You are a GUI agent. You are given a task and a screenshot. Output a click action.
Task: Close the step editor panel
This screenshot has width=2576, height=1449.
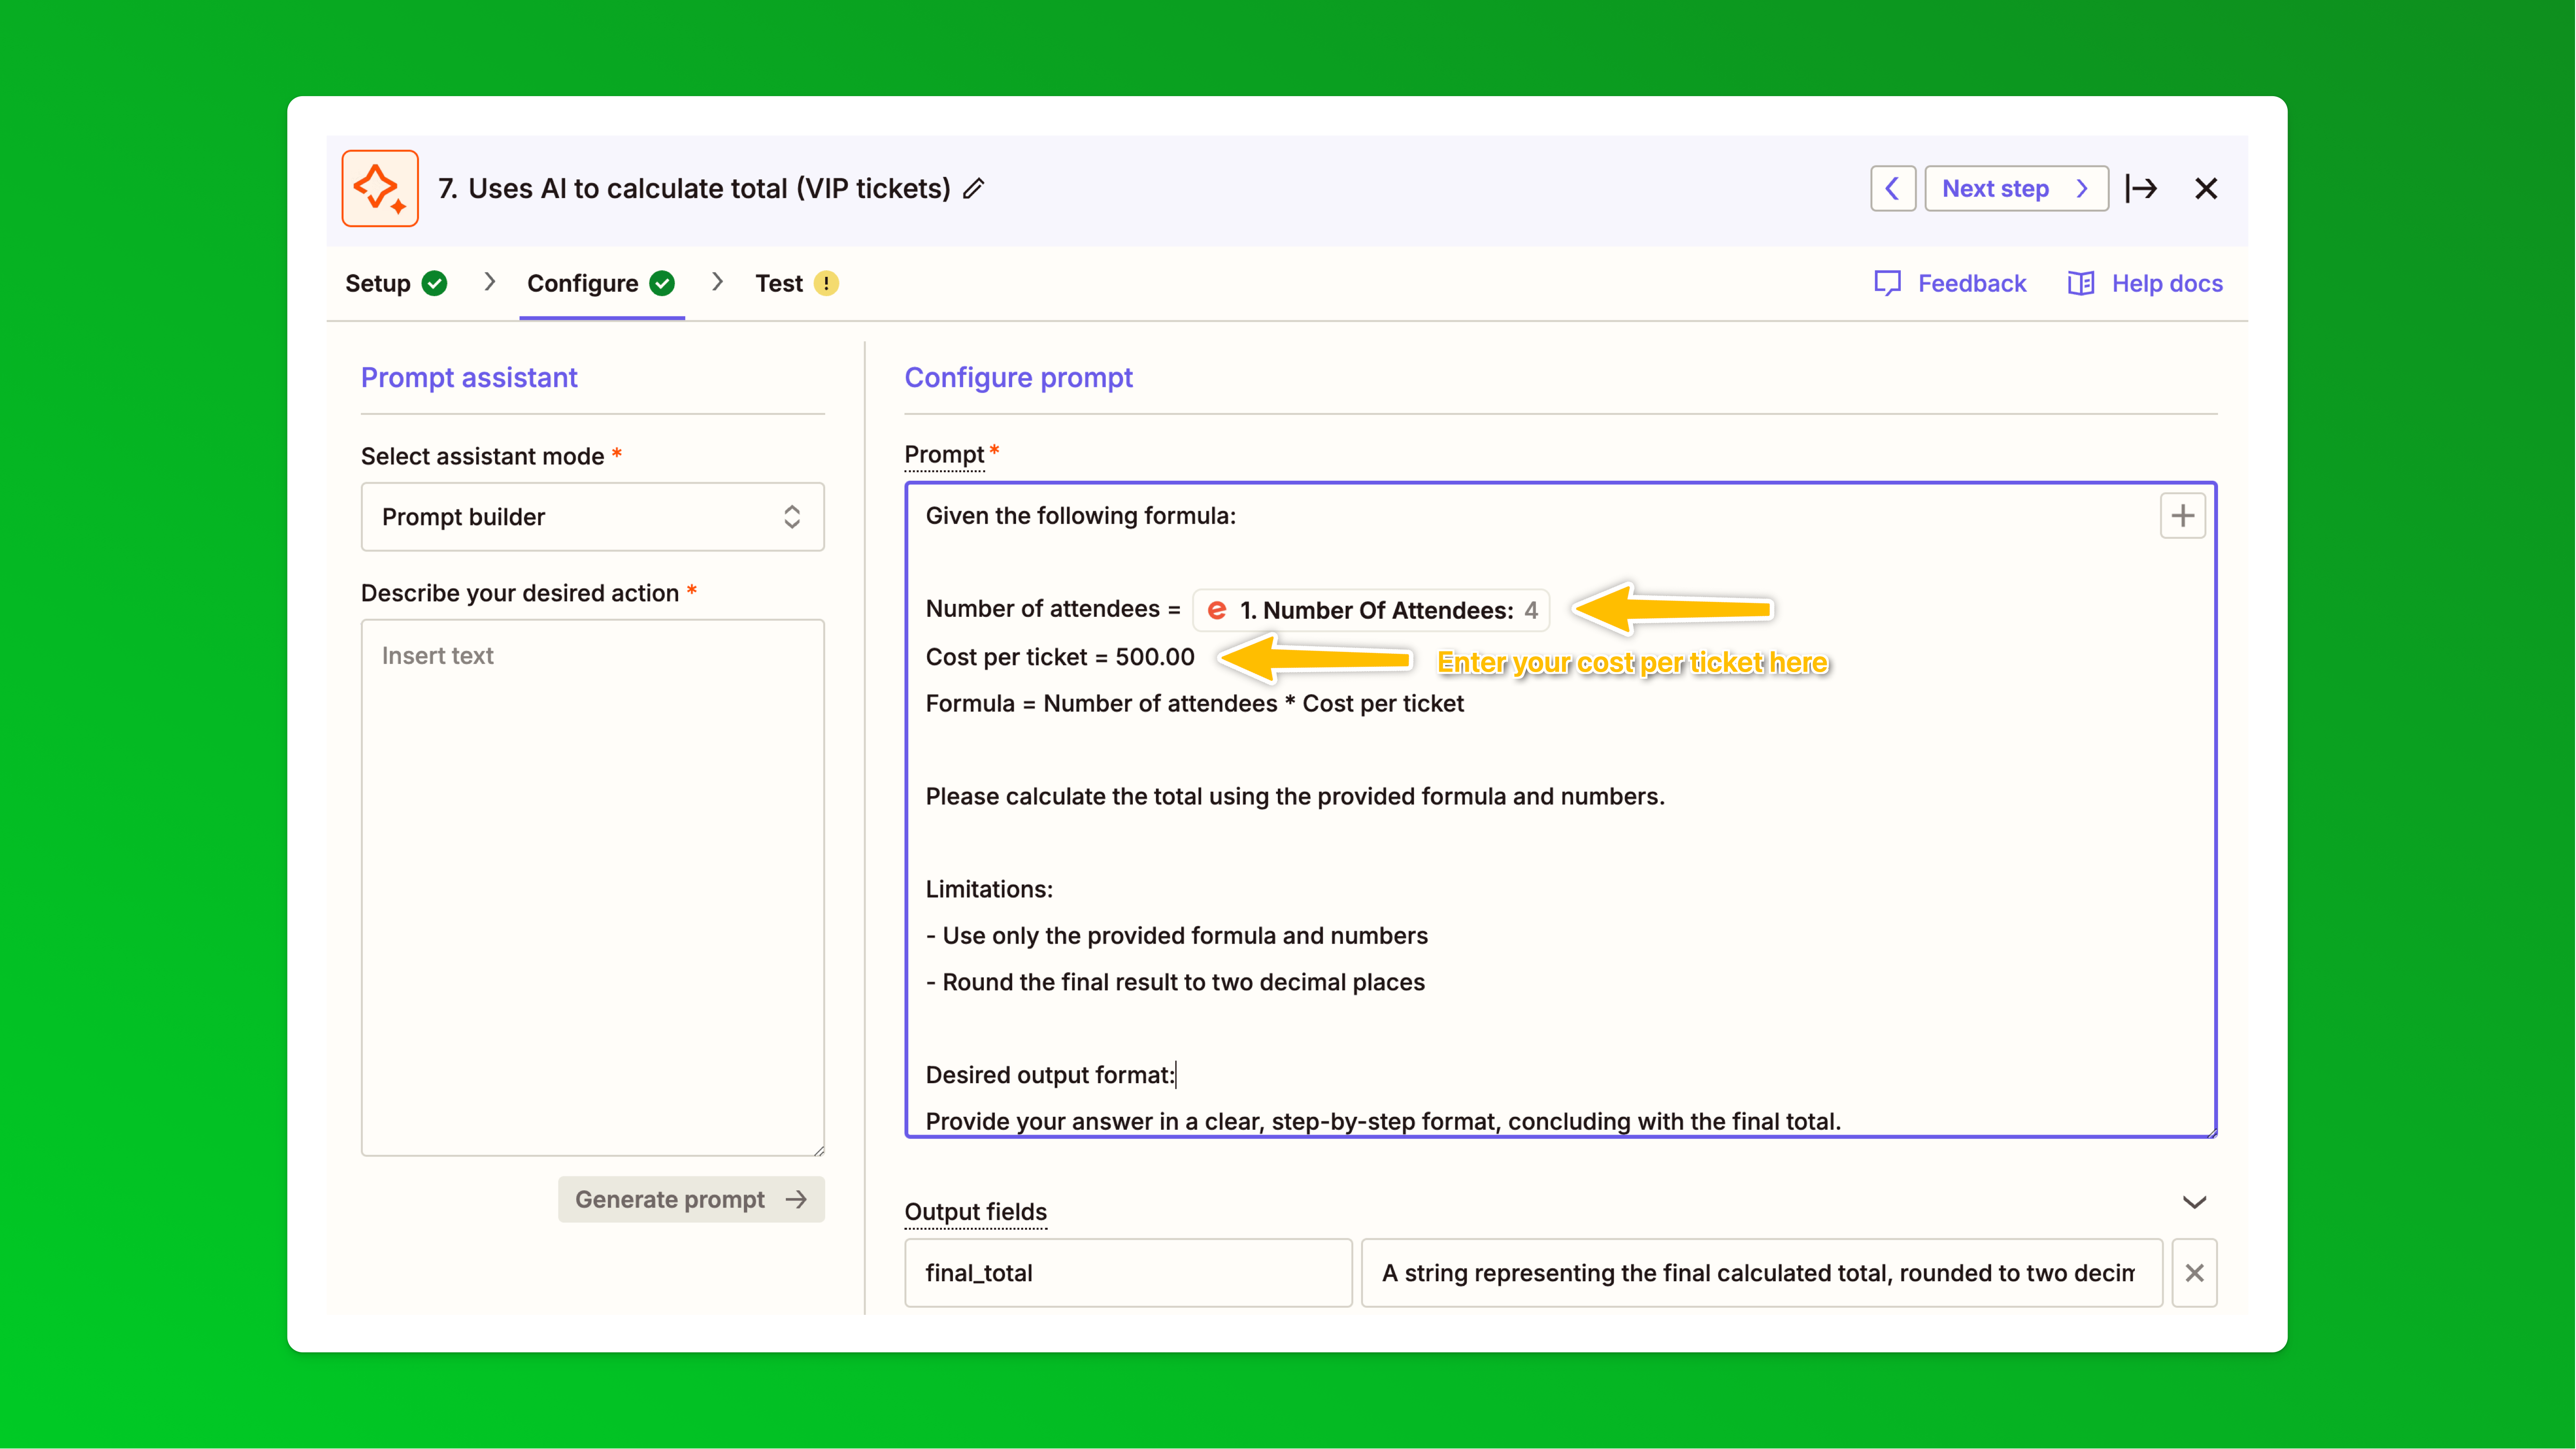tap(2206, 188)
